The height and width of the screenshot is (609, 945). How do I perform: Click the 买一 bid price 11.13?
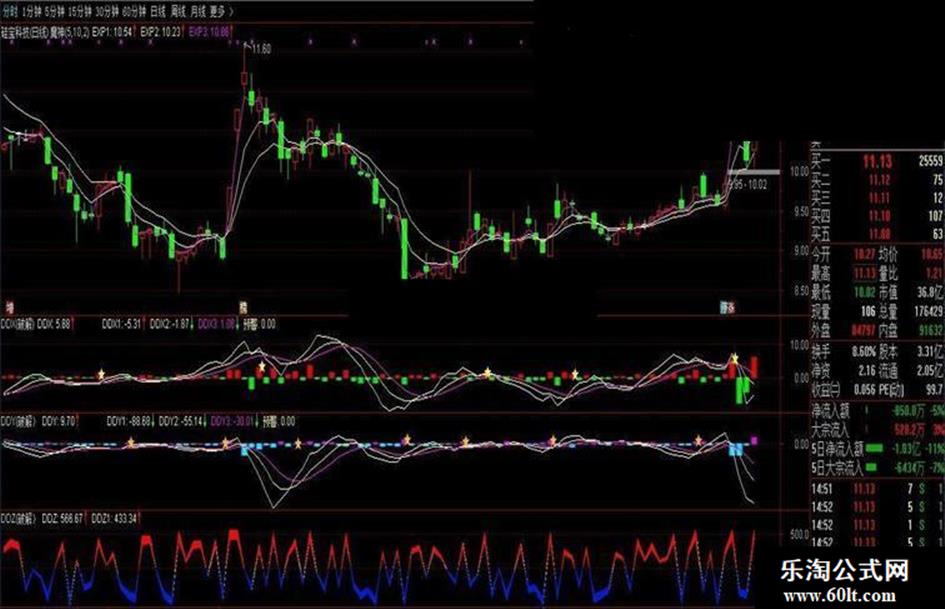pos(877,162)
